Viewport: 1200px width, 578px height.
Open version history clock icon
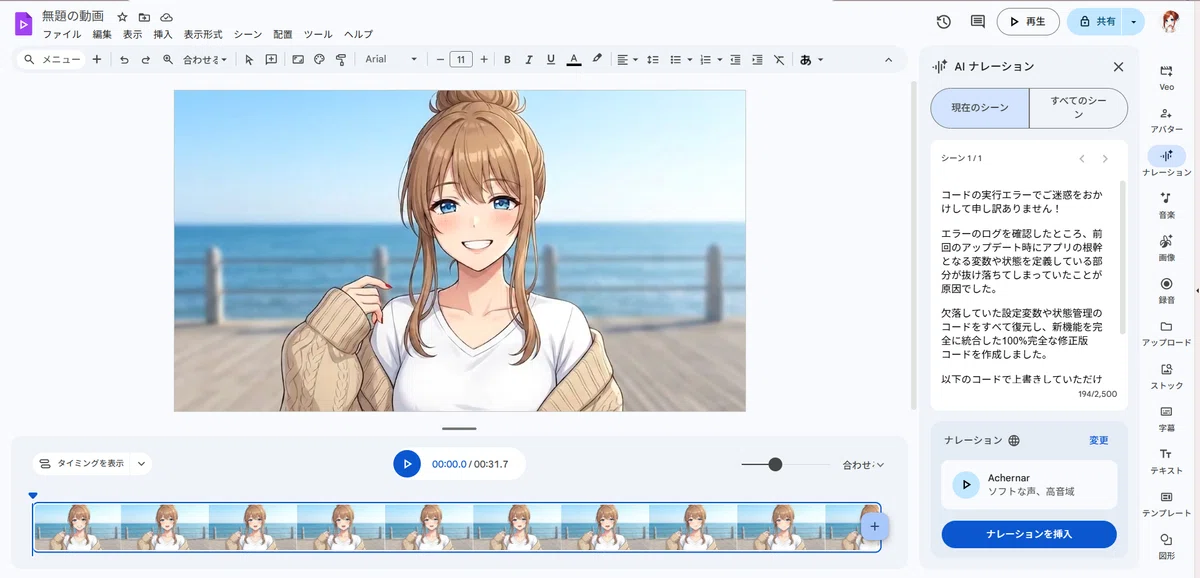[943, 21]
